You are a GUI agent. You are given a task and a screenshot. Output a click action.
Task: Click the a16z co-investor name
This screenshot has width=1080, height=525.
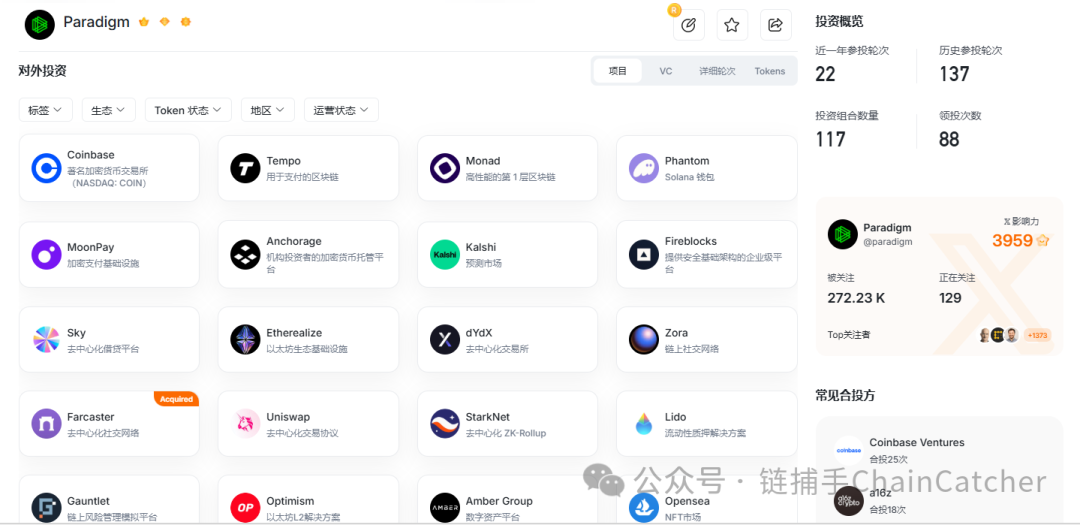point(880,494)
